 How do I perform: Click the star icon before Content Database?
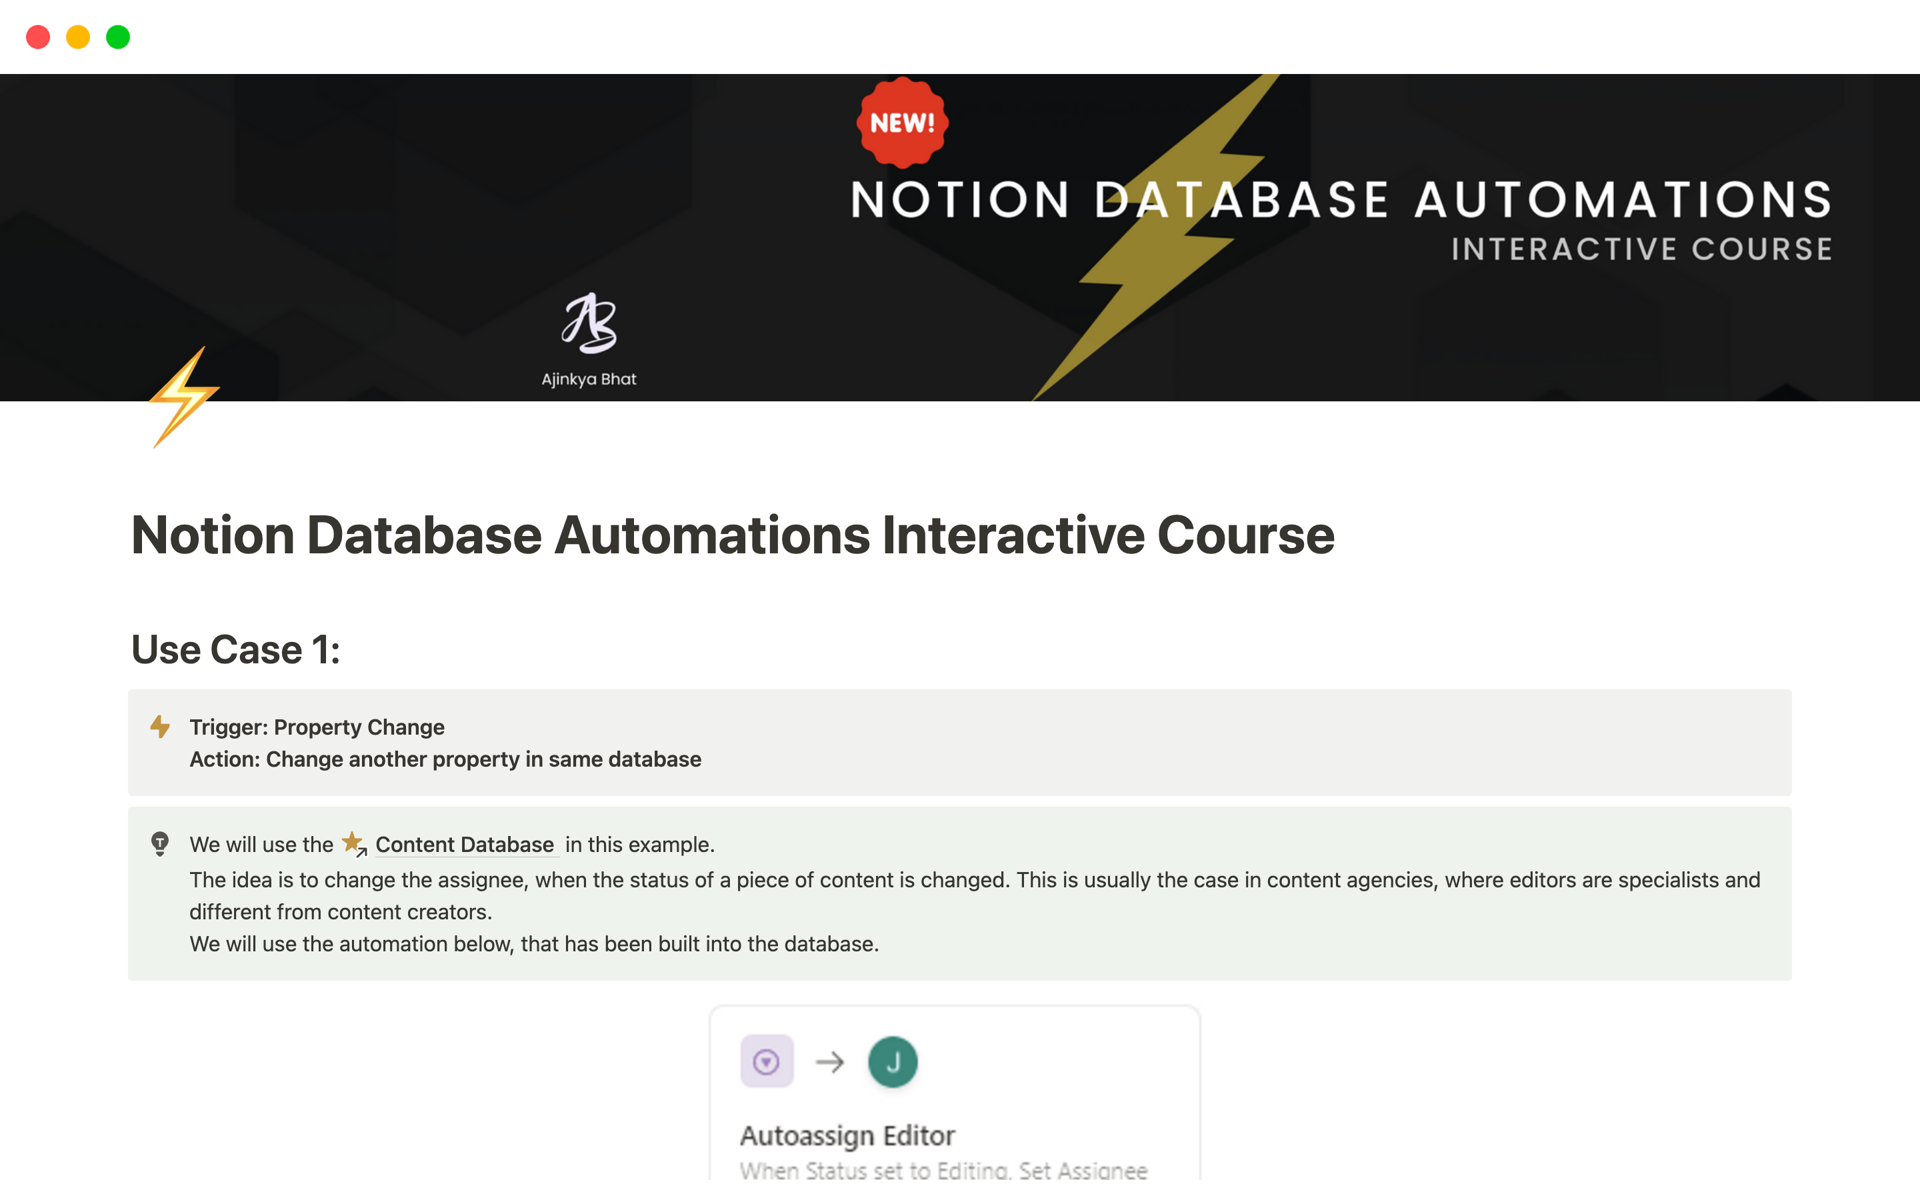tap(353, 843)
